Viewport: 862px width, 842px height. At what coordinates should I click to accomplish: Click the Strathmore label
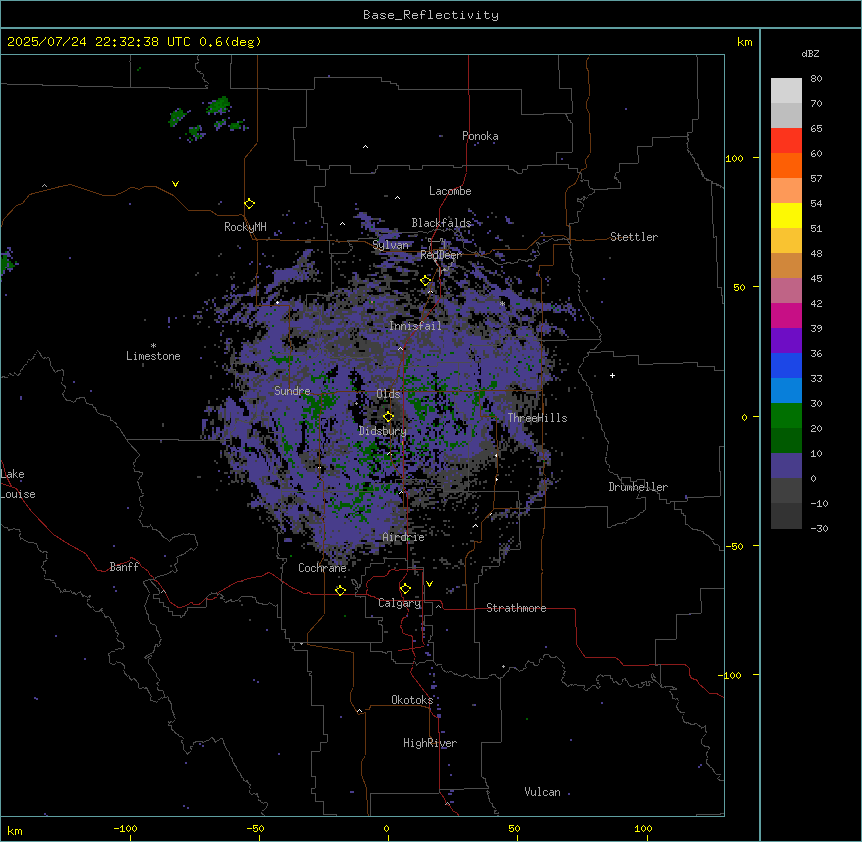click(516, 608)
